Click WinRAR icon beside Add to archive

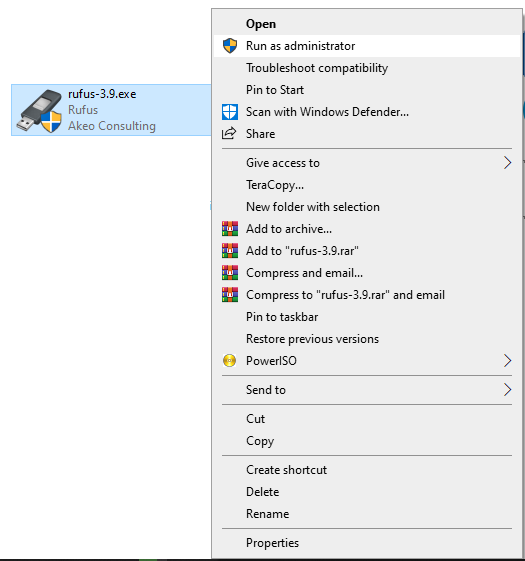coord(230,229)
